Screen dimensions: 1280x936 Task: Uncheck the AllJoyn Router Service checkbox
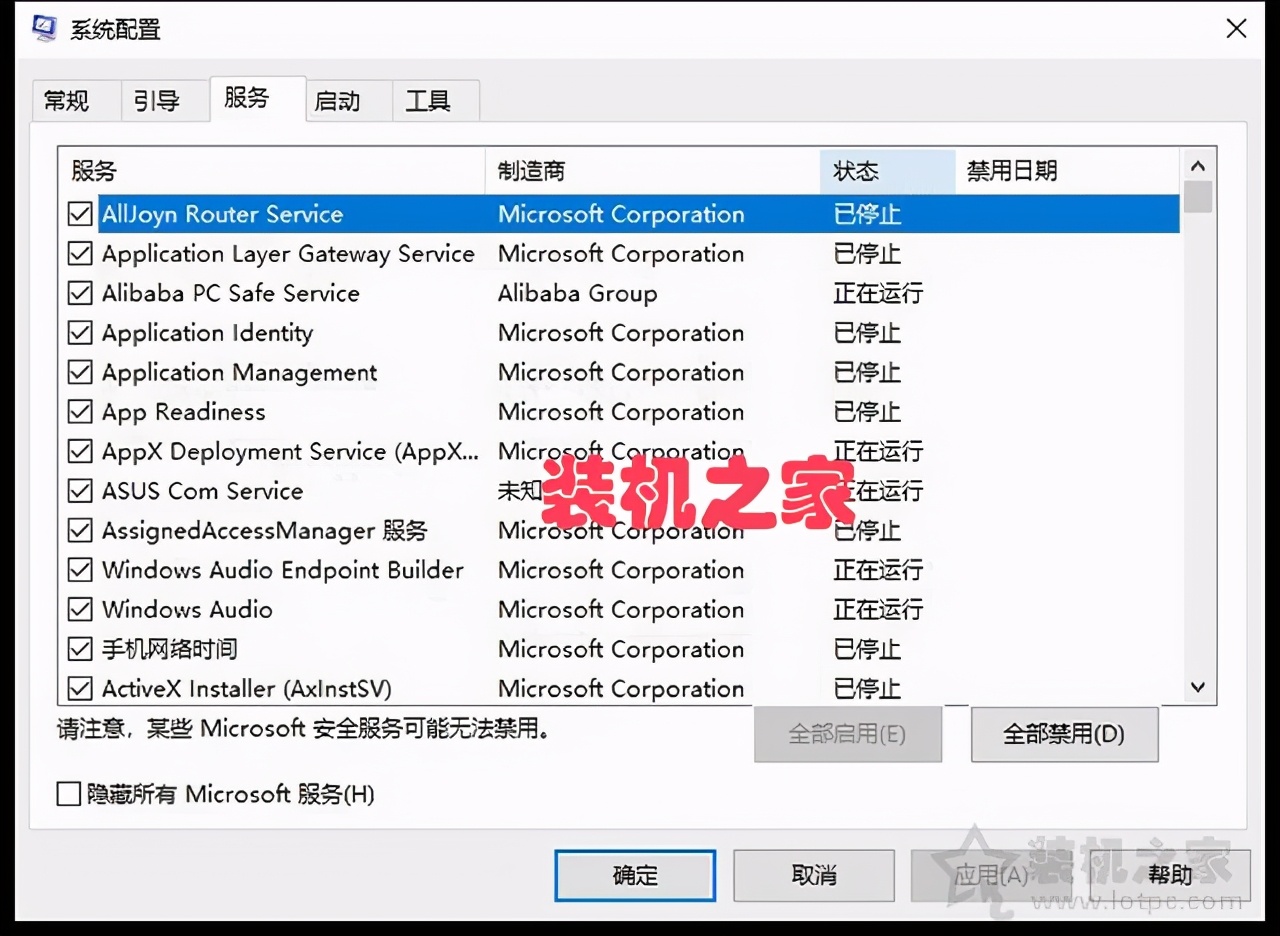tap(80, 213)
